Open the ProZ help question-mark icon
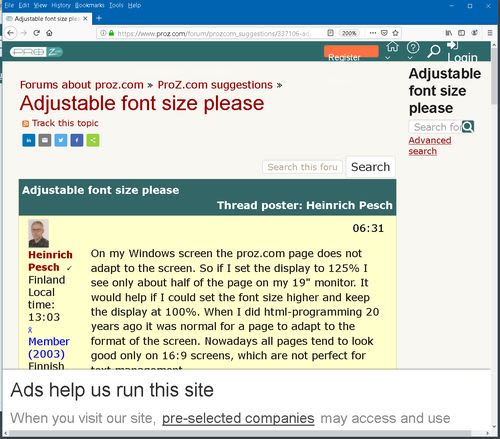 tap(413, 47)
